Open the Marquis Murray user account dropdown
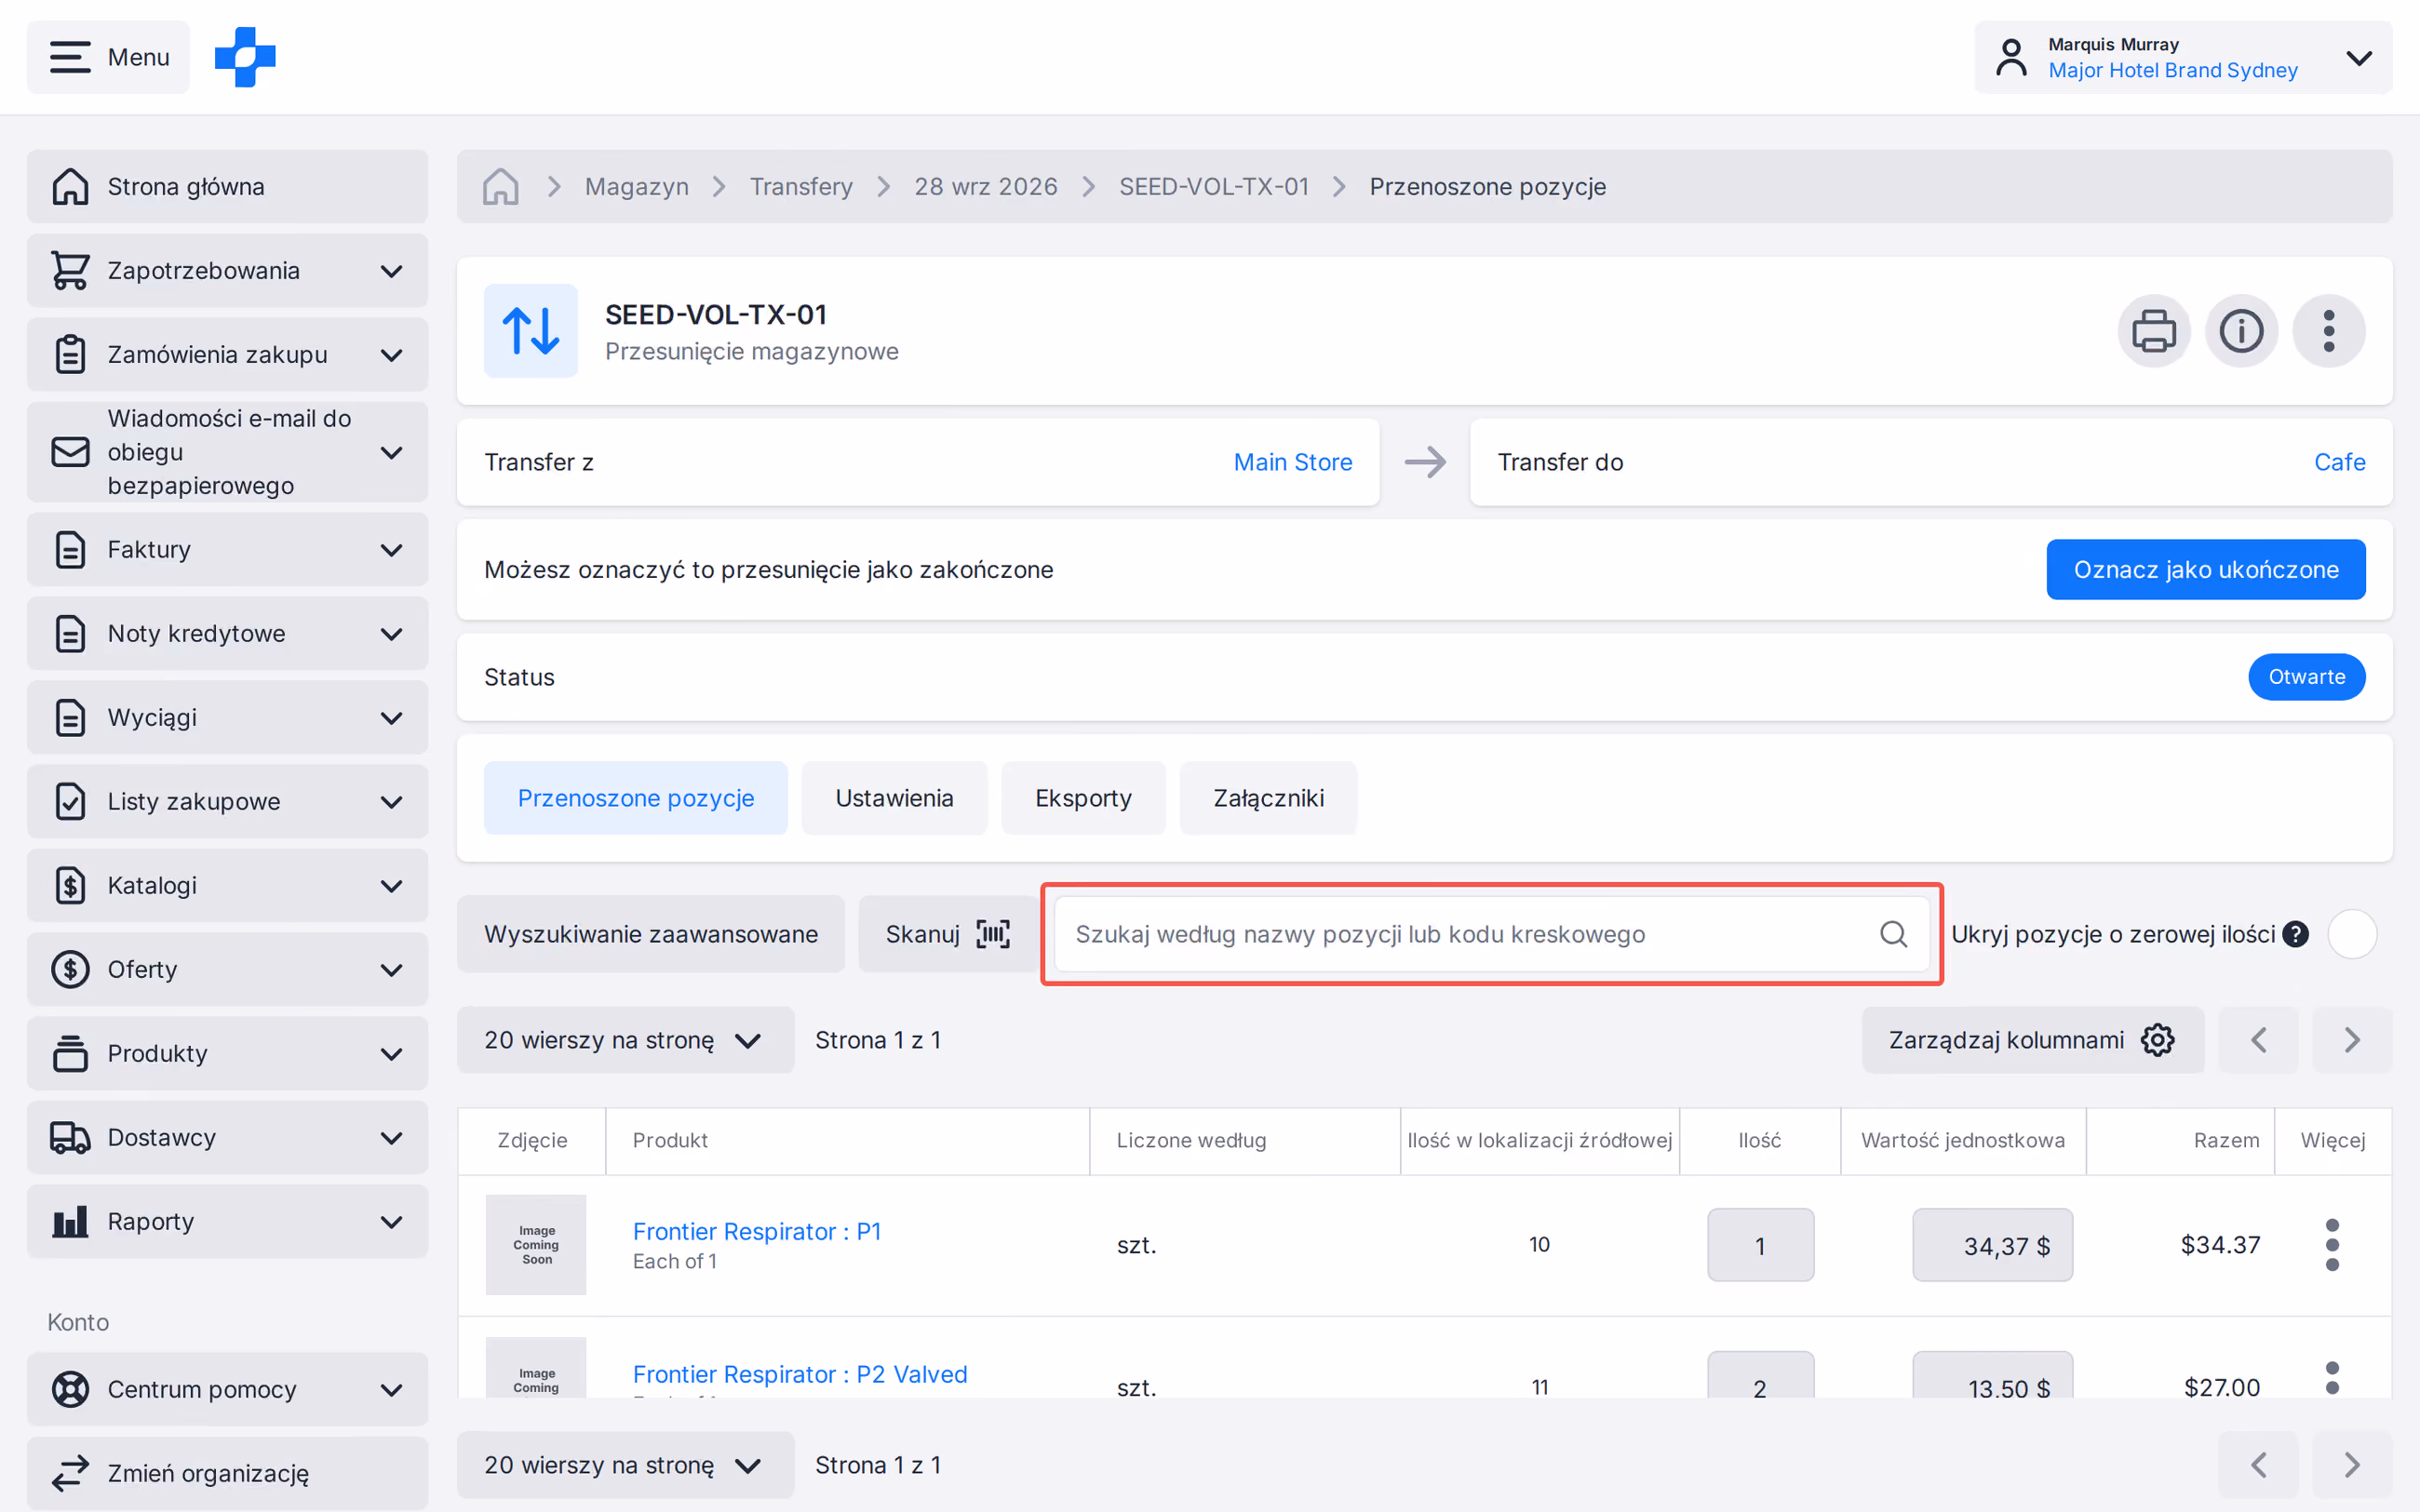The width and height of the screenshot is (2420, 1512). 2183,57
